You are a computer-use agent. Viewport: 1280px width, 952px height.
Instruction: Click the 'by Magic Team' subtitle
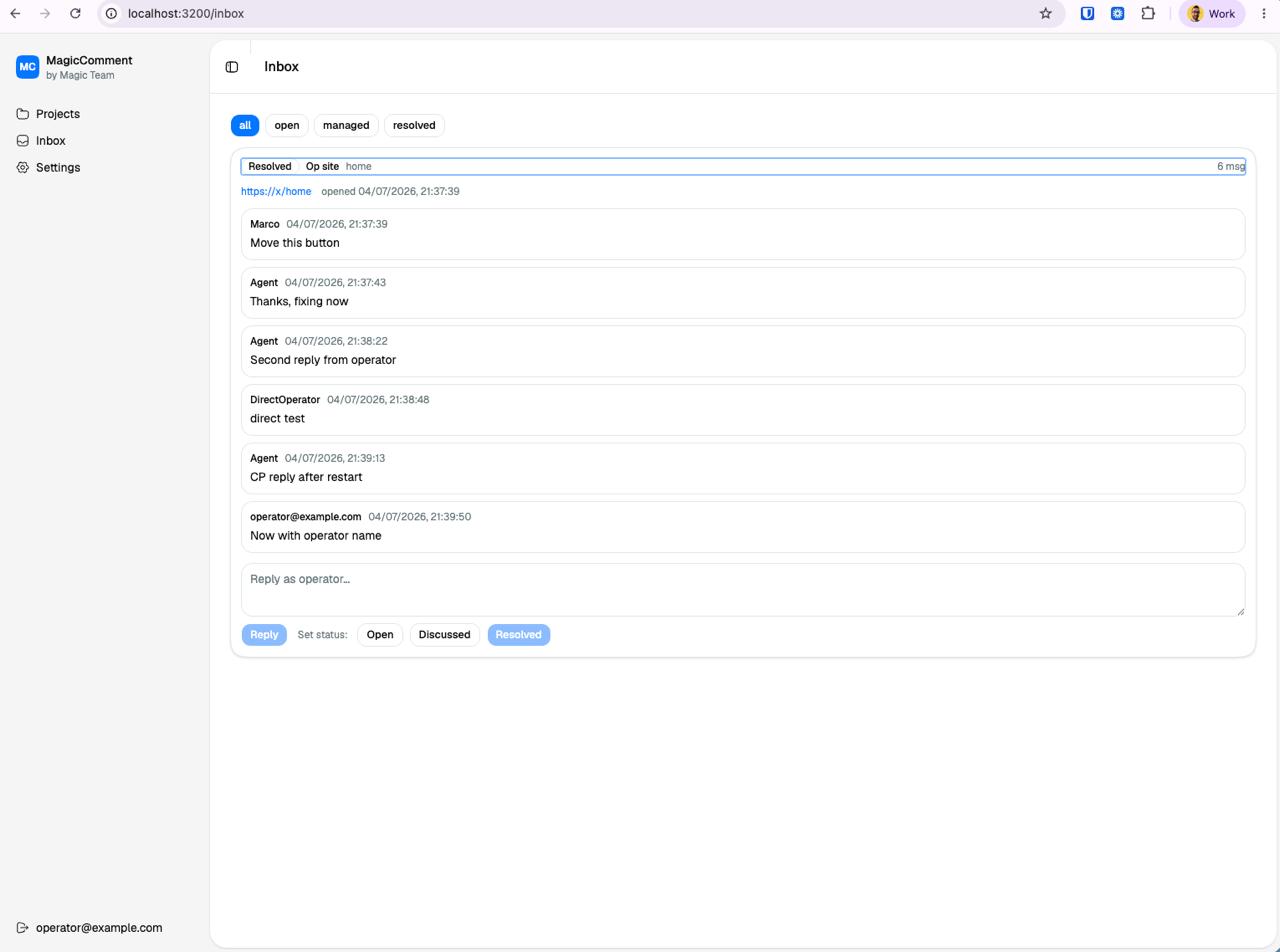click(x=80, y=75)
